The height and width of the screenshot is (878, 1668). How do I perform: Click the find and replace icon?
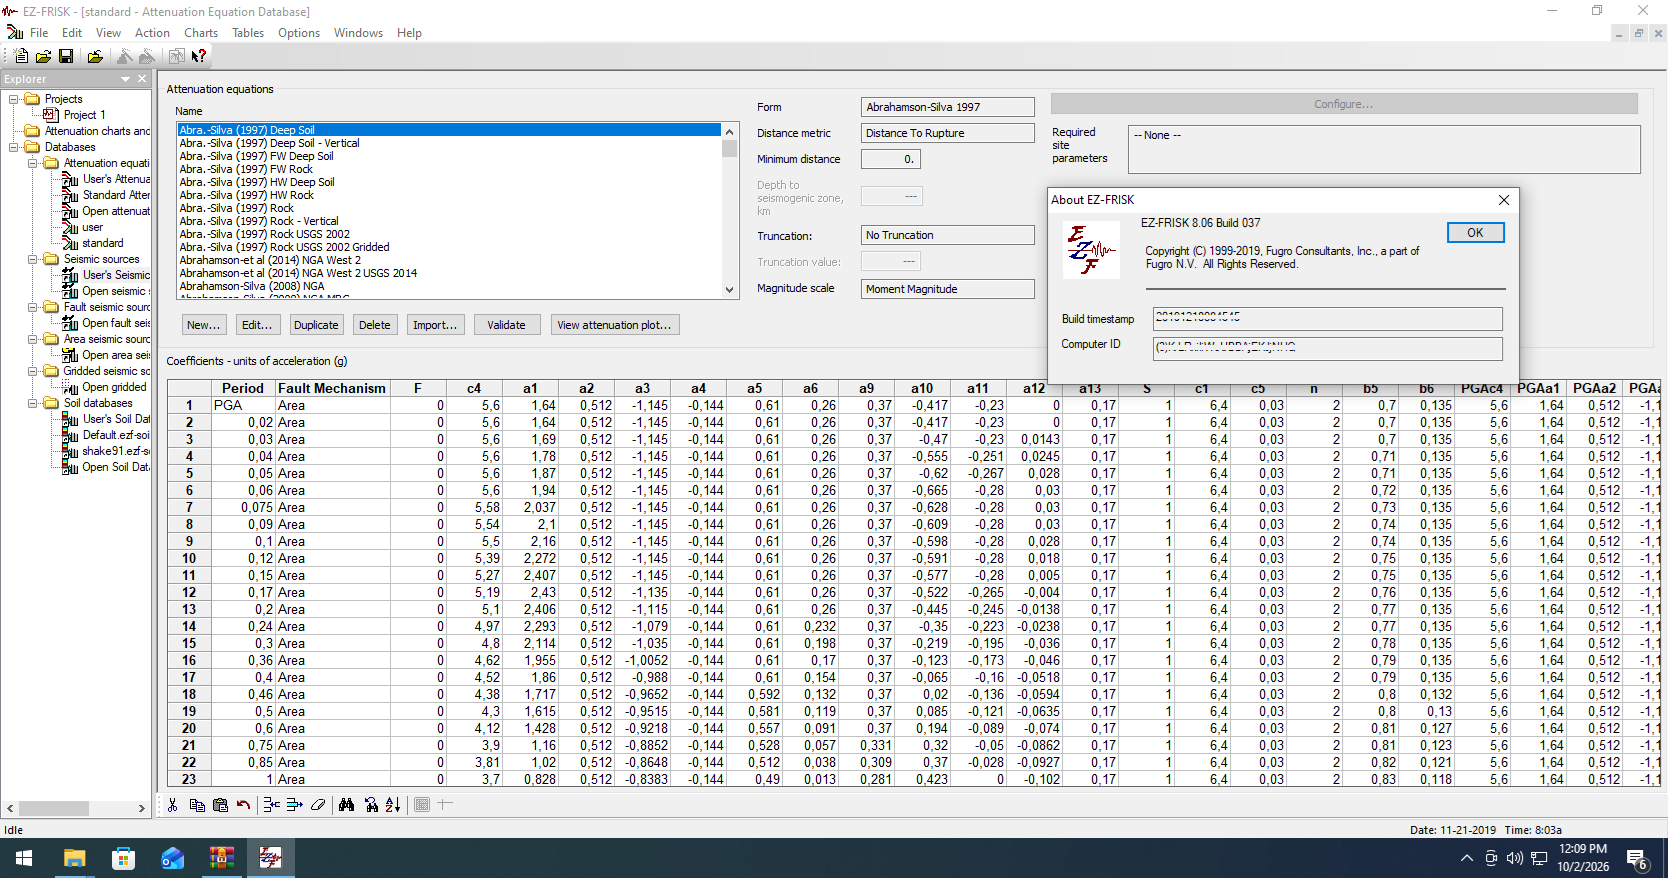pos(371,805)
